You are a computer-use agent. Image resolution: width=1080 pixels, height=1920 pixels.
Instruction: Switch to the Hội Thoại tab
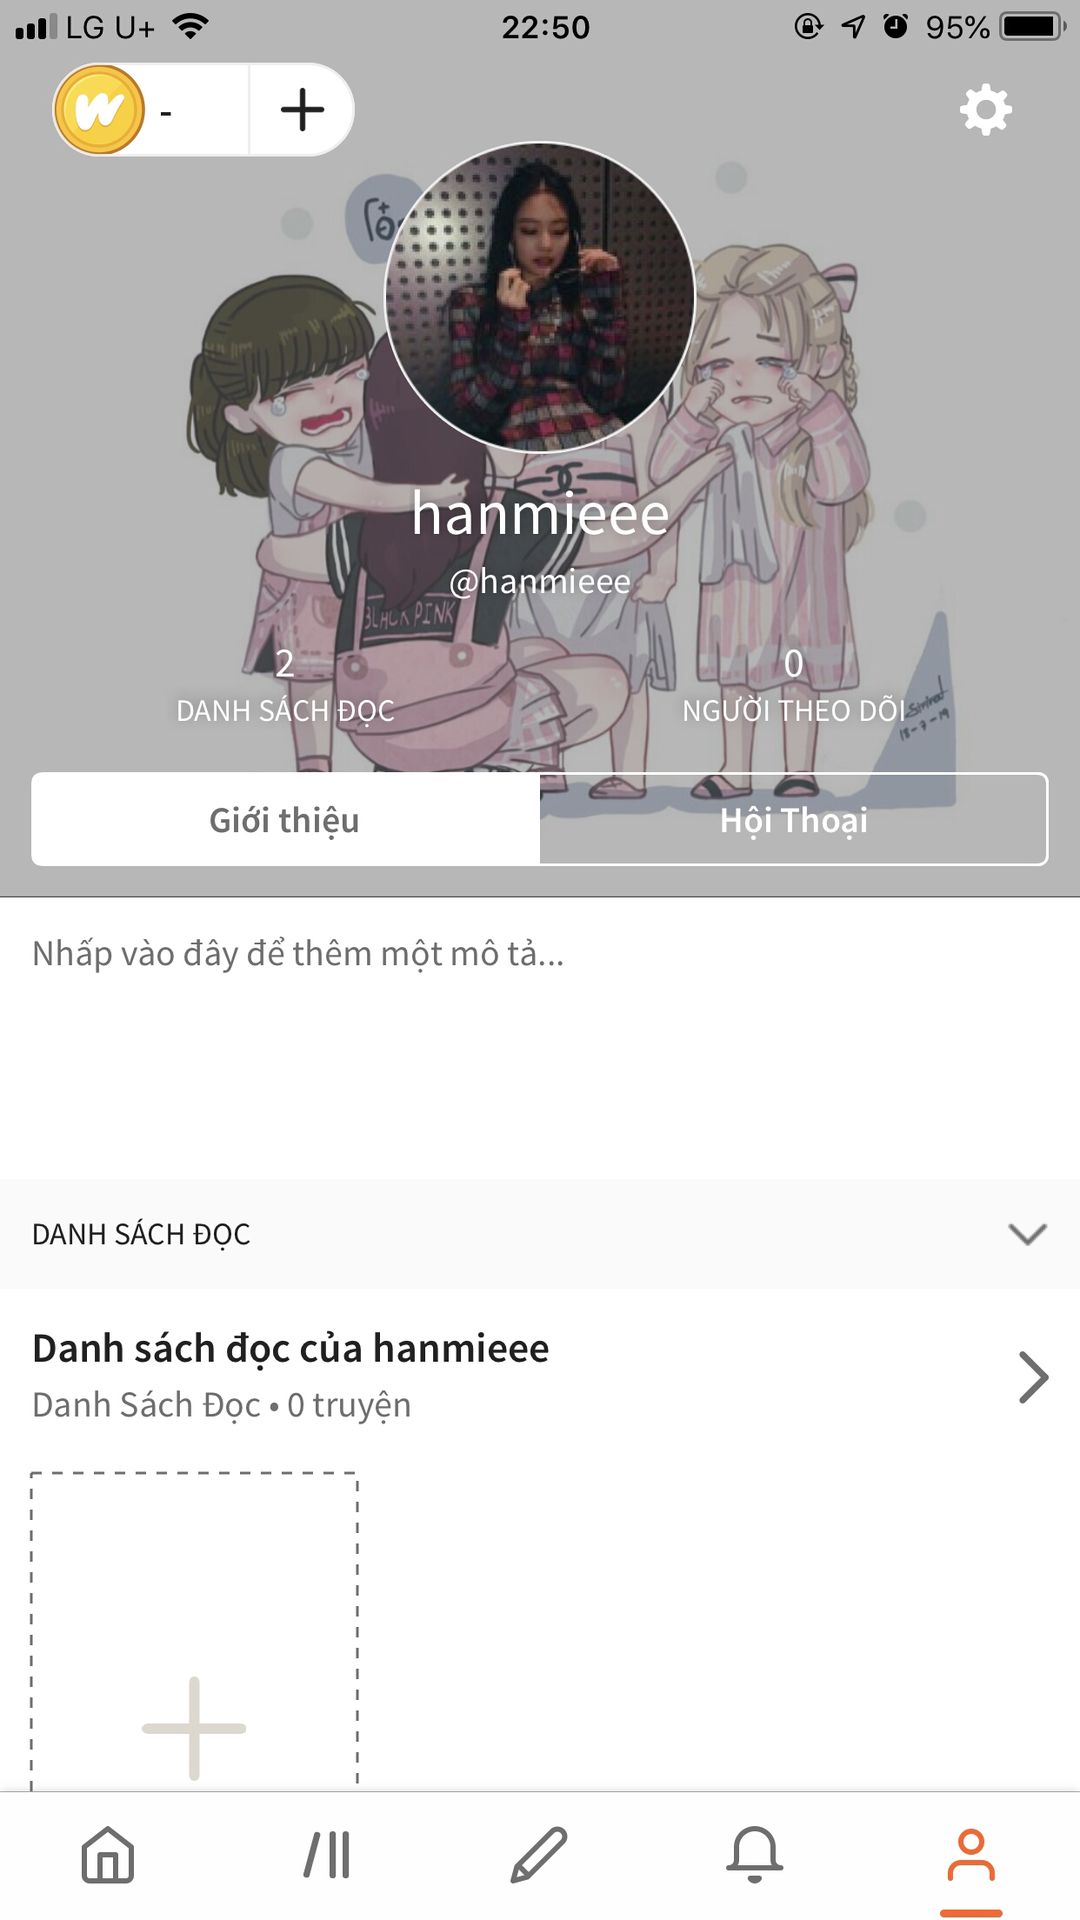pos(794,819)
